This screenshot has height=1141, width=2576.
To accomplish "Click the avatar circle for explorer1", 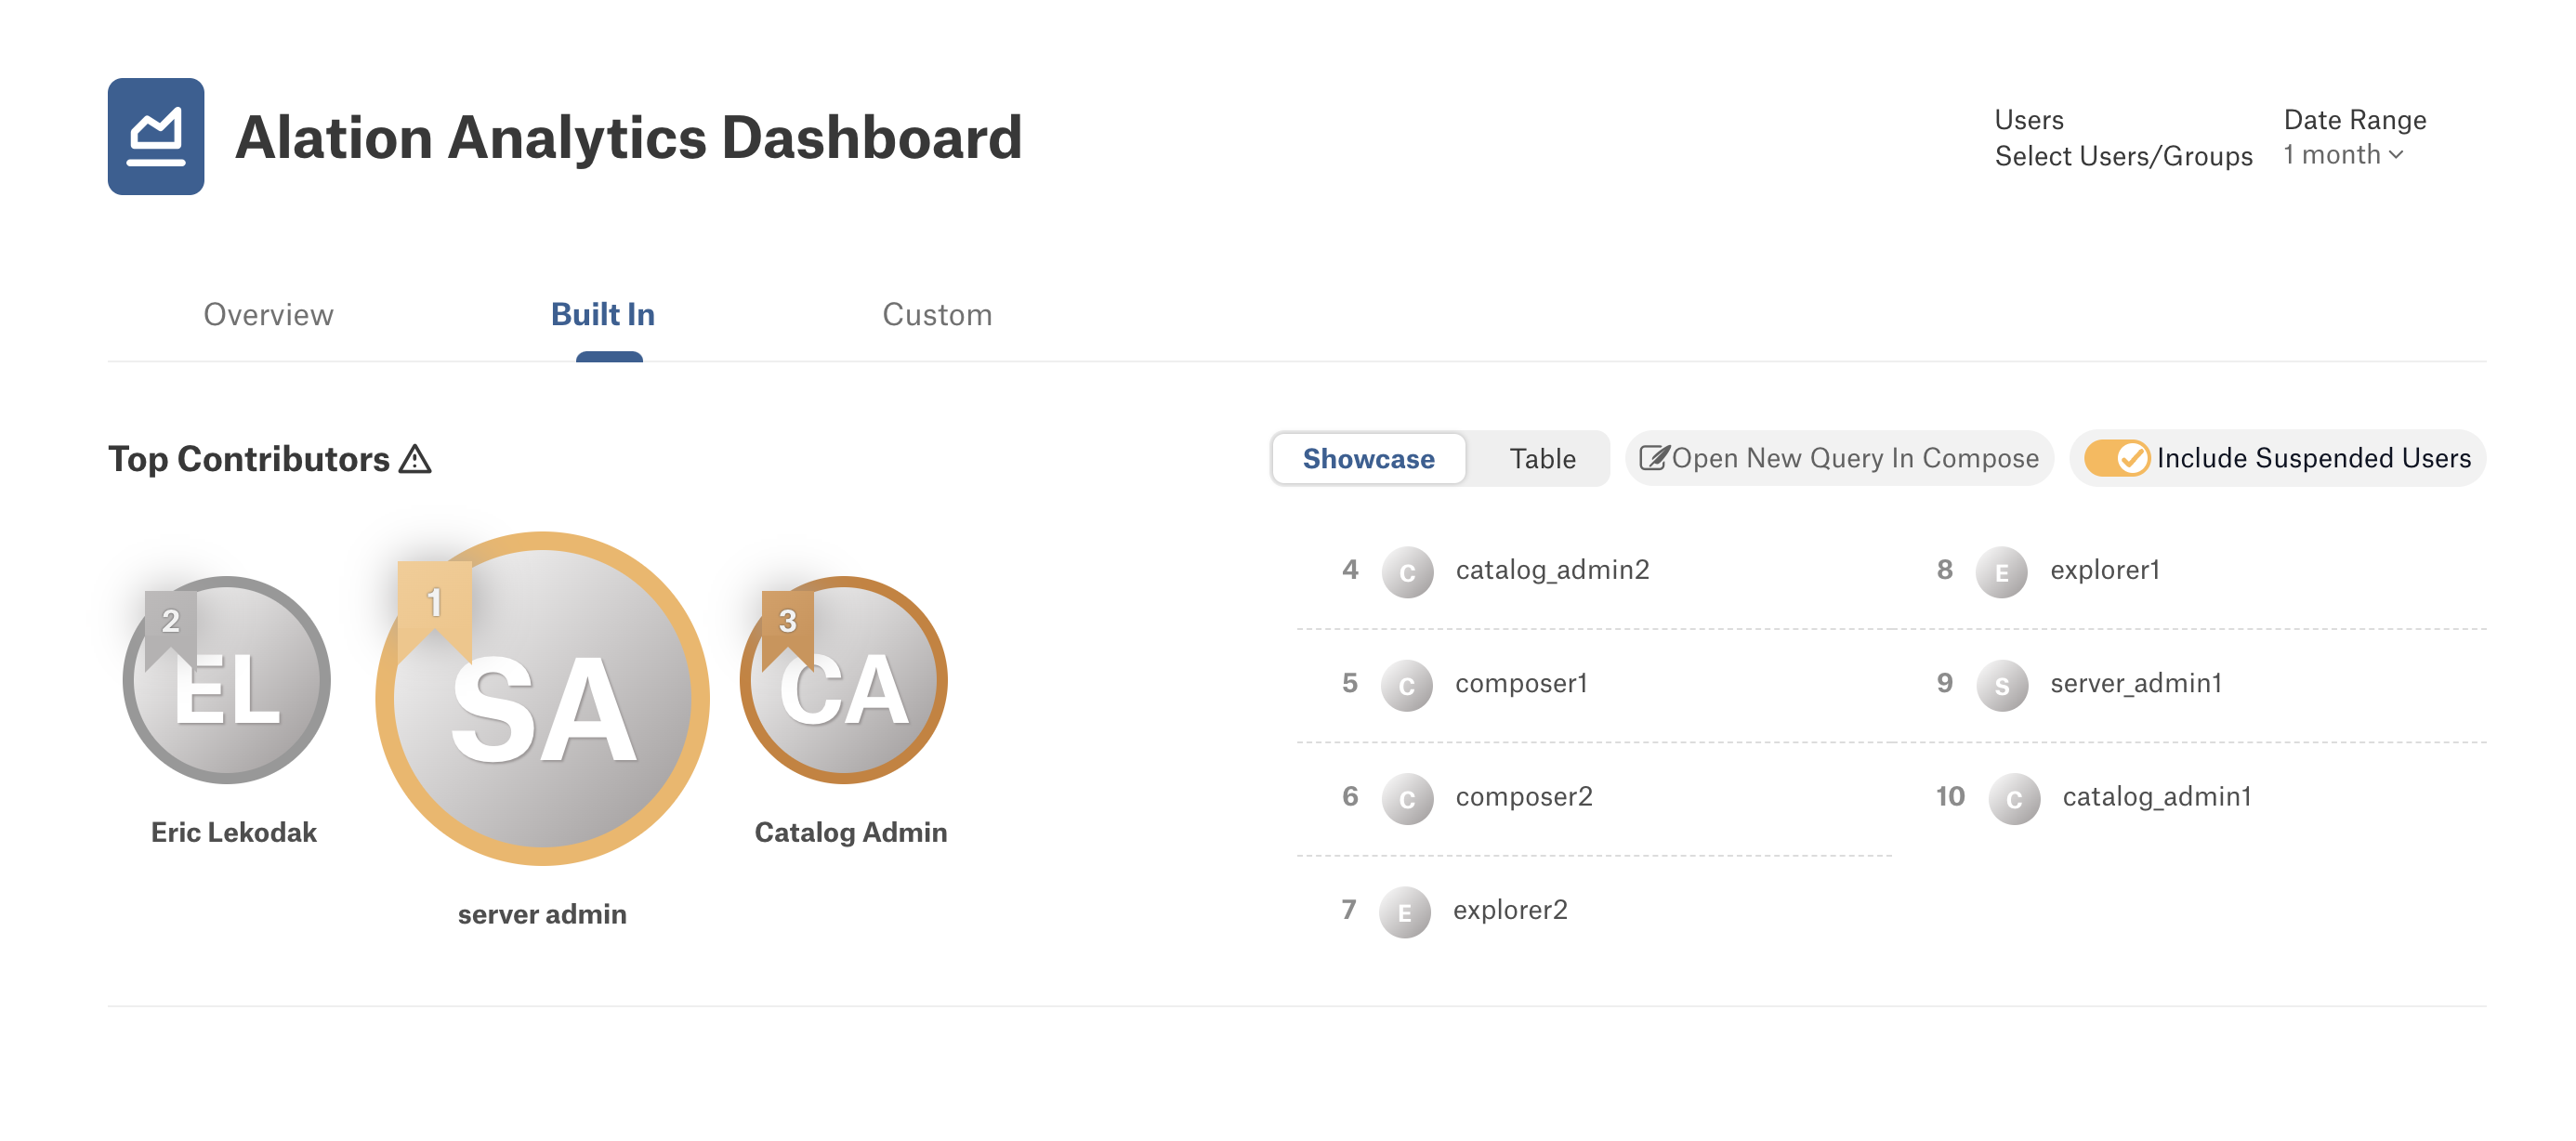I will (x=2002, y=572).
